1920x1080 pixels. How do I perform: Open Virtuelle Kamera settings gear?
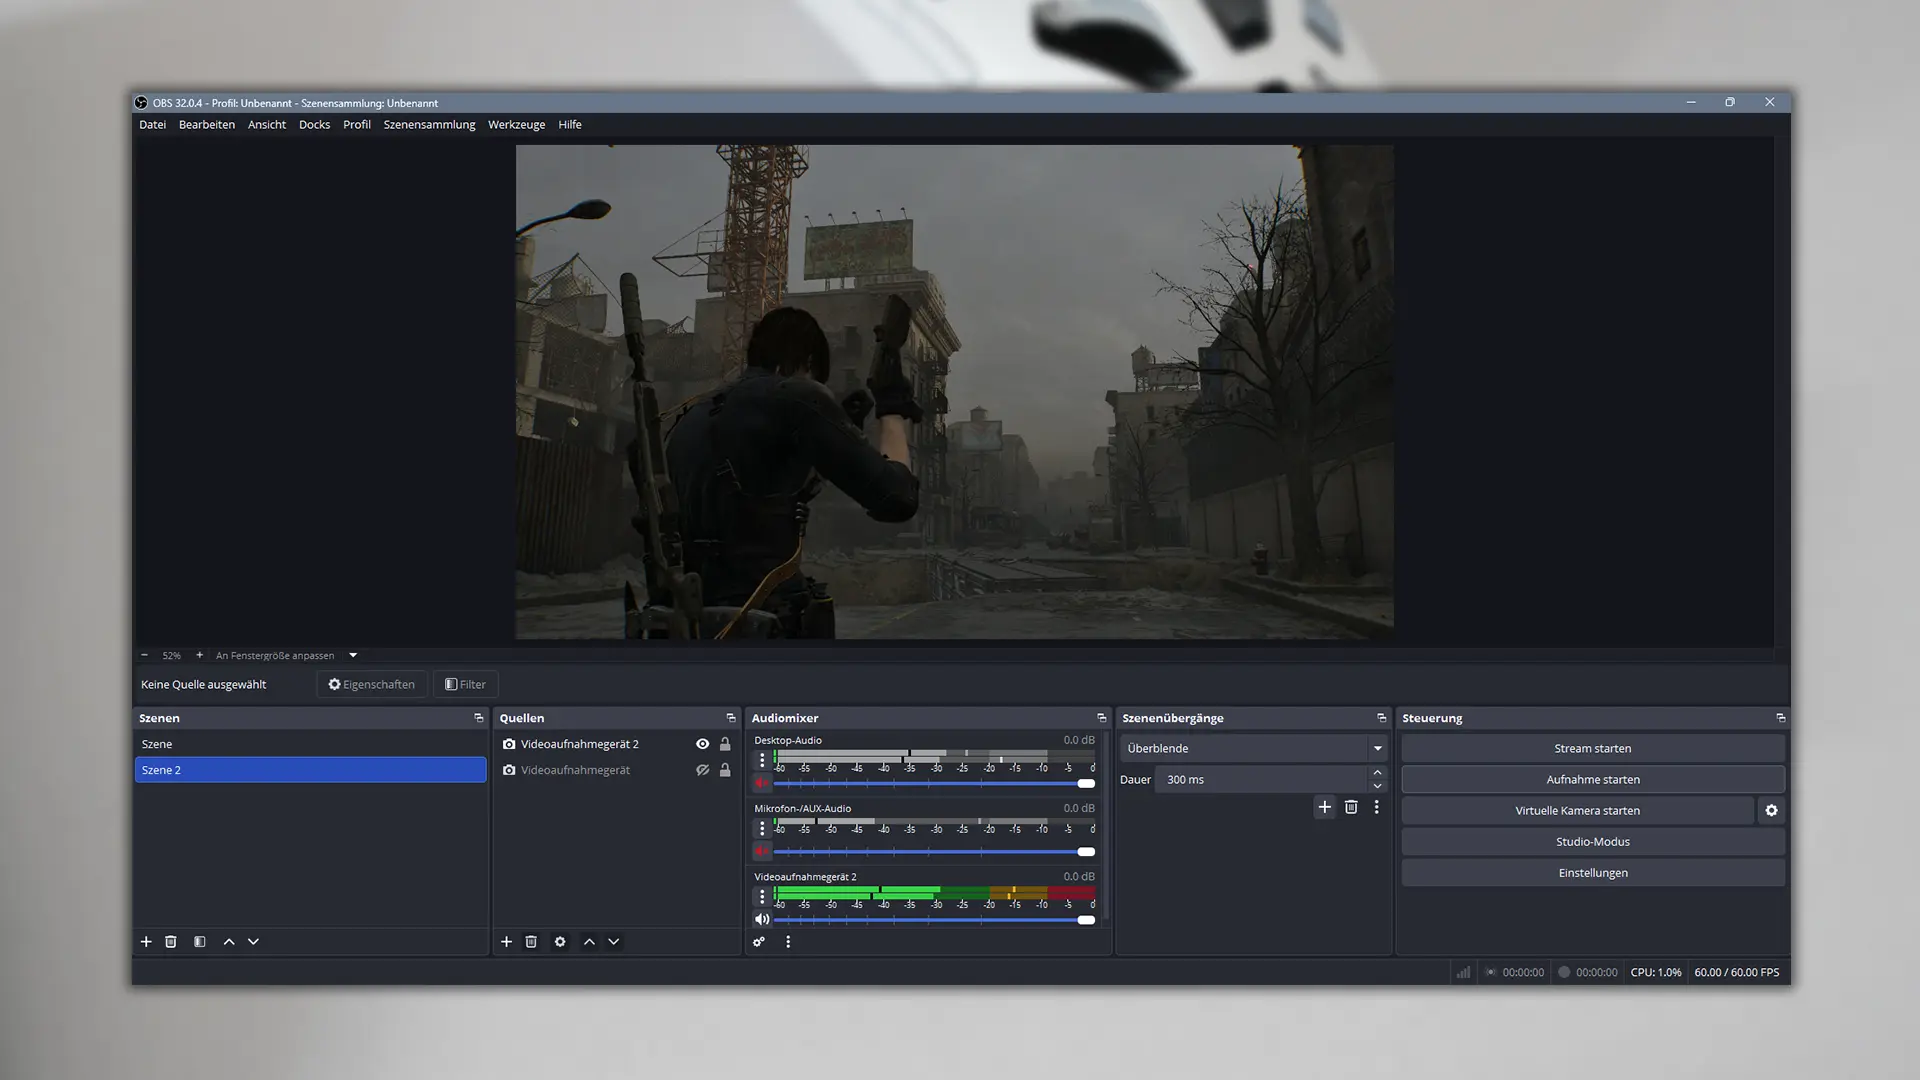1771,811
